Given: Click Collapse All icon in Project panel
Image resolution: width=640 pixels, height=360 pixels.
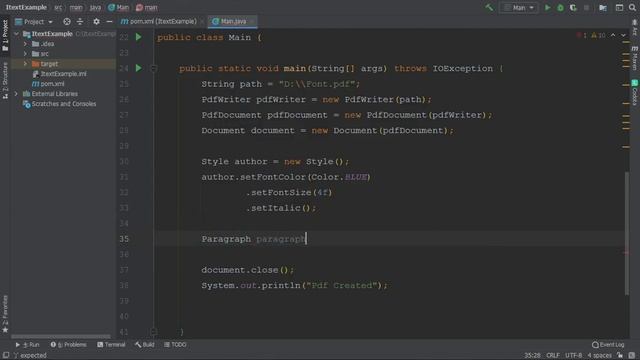Looking at the screenshot, I should pos(80,22).
